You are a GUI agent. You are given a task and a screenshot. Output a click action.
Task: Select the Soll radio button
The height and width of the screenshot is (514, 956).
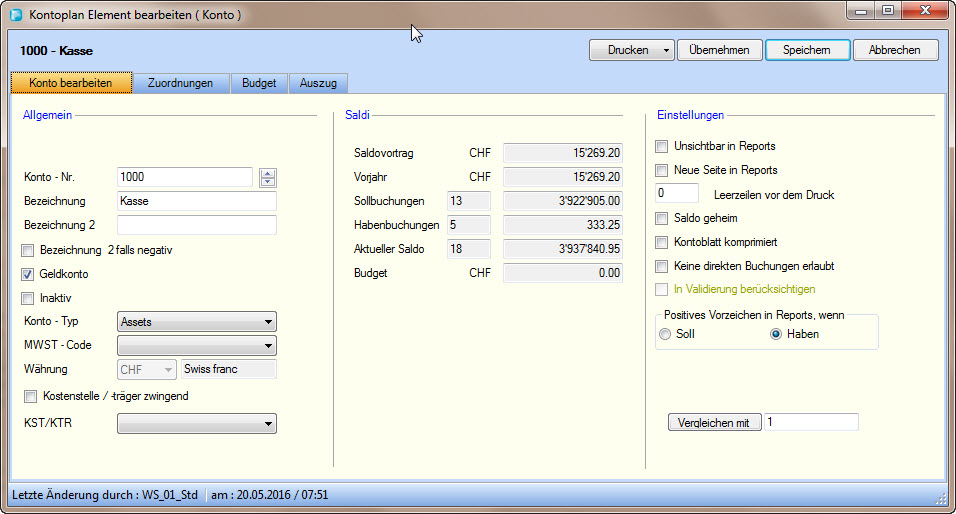666,334
